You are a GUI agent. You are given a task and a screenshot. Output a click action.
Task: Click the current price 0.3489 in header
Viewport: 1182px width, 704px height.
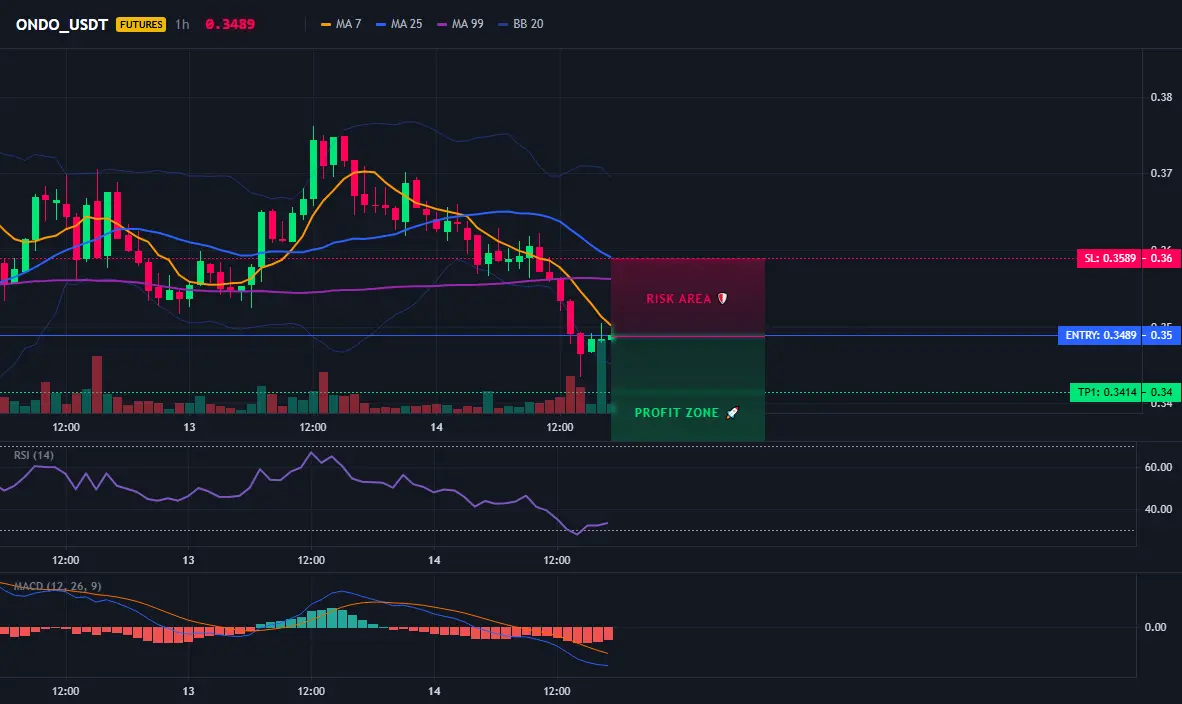click(230, 24)
